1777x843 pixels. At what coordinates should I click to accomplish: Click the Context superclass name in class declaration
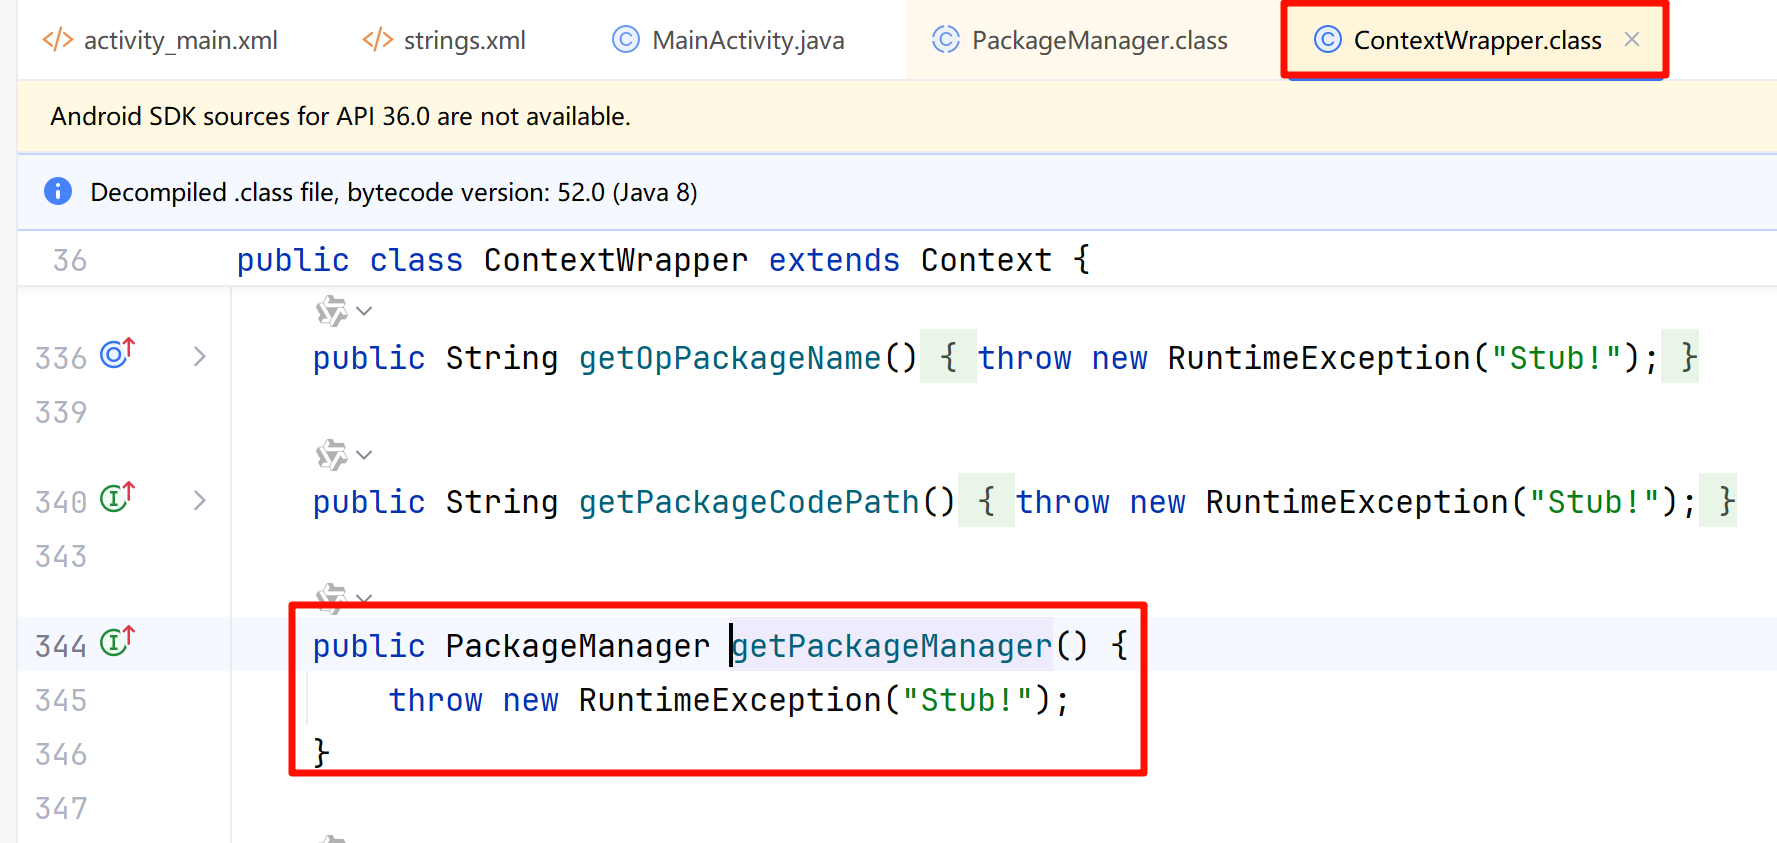[x=985, y=261]
